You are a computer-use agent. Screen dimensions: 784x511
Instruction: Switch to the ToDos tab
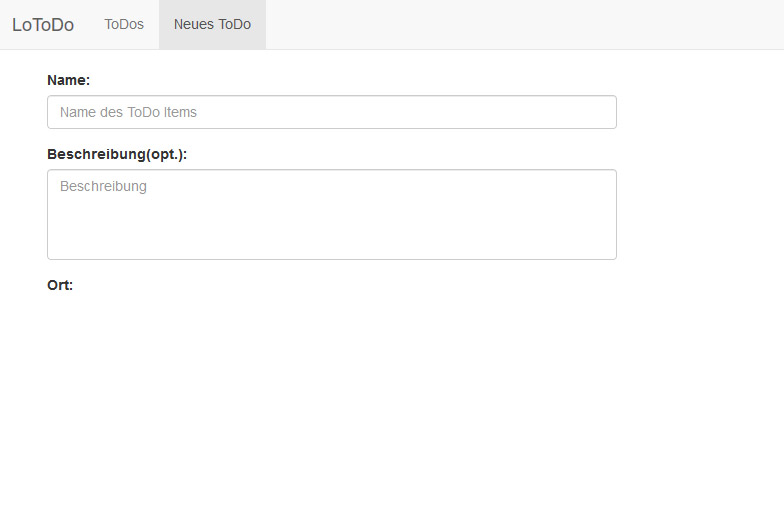[124, 24]
